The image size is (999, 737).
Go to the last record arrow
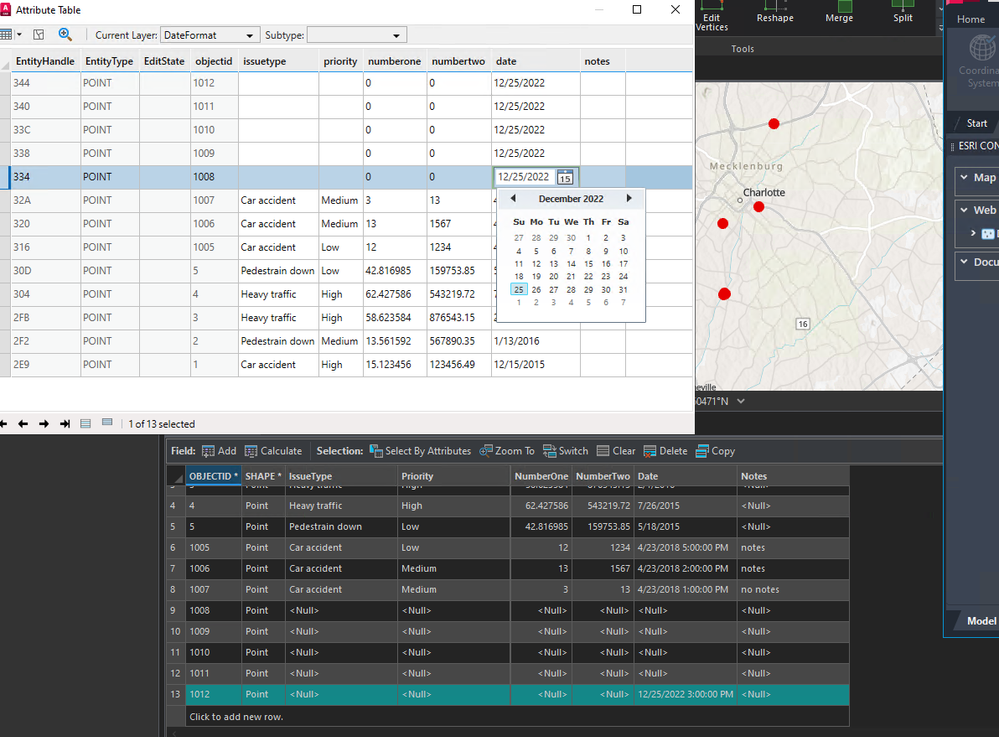65,424
